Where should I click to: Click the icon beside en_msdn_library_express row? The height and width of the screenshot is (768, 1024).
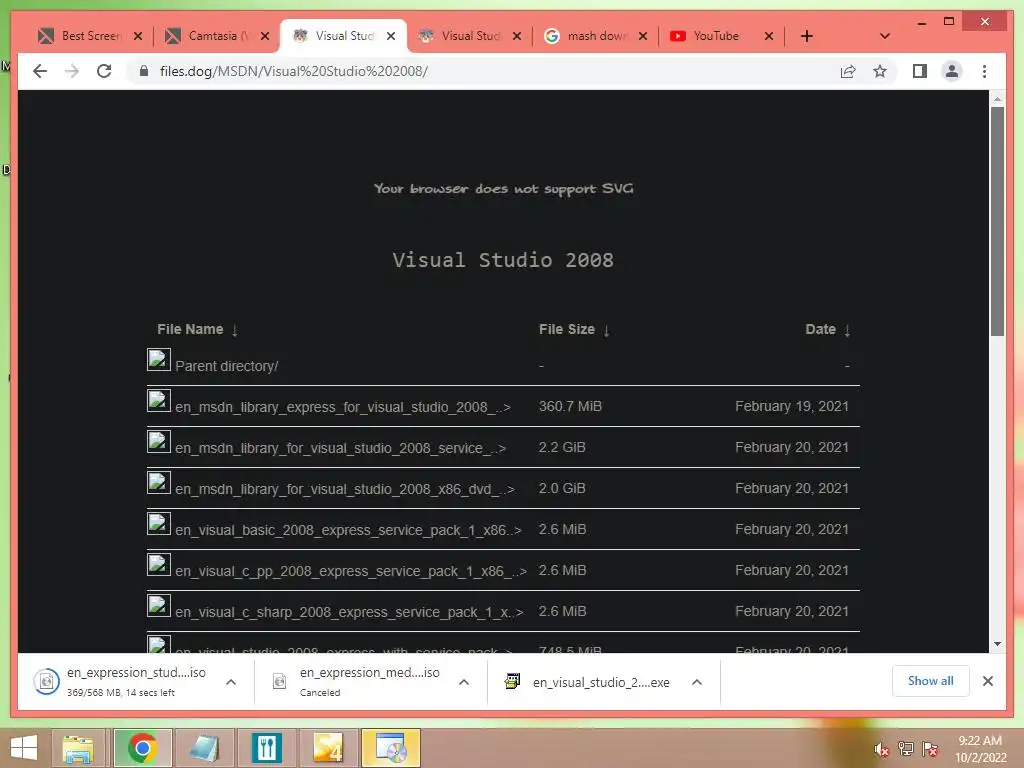(x=159, y=400)
